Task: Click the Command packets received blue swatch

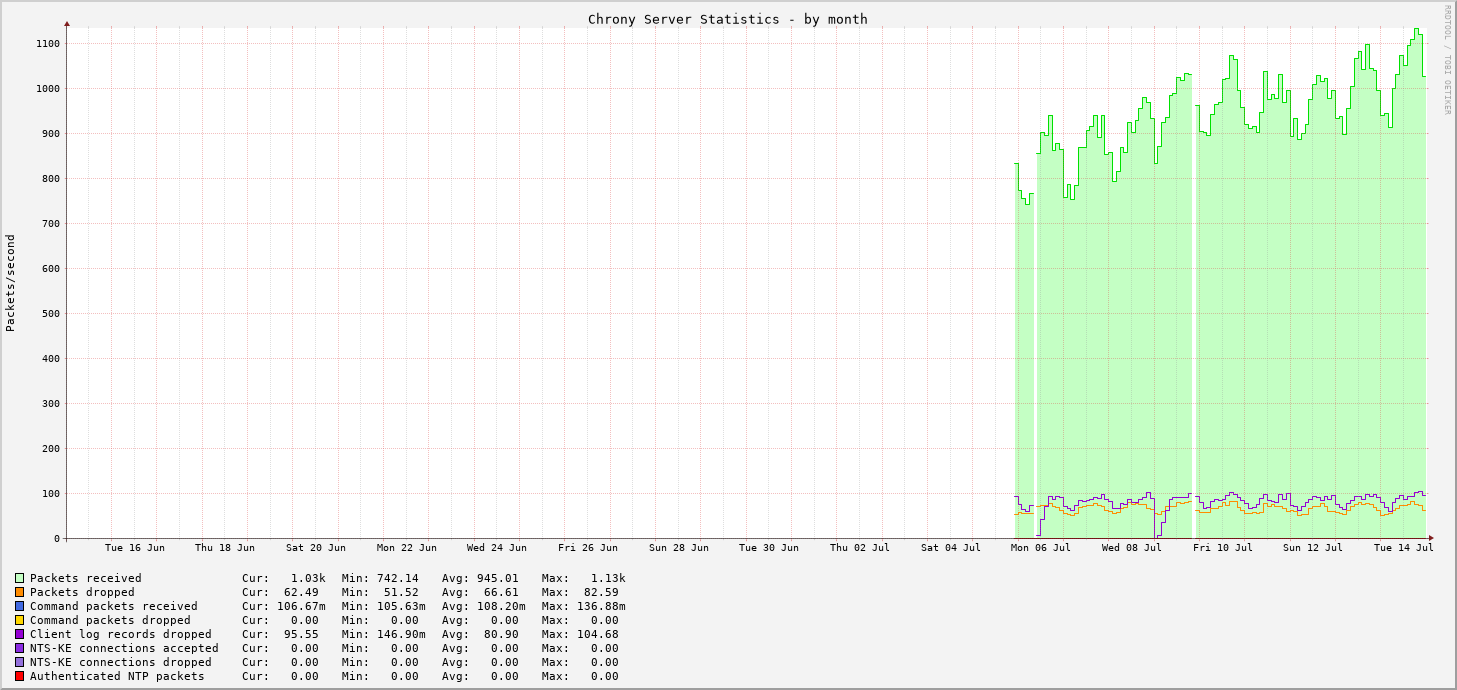Action: [19, 606]
